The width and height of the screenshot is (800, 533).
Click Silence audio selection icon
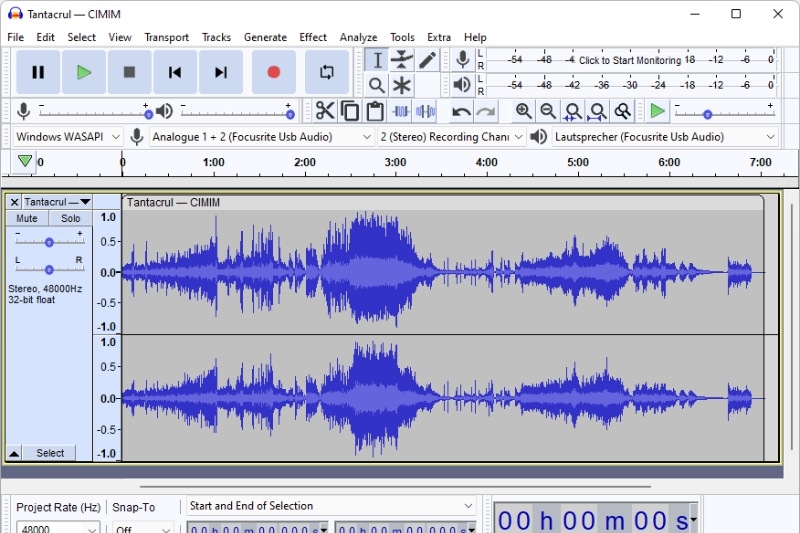pos(426,111)
